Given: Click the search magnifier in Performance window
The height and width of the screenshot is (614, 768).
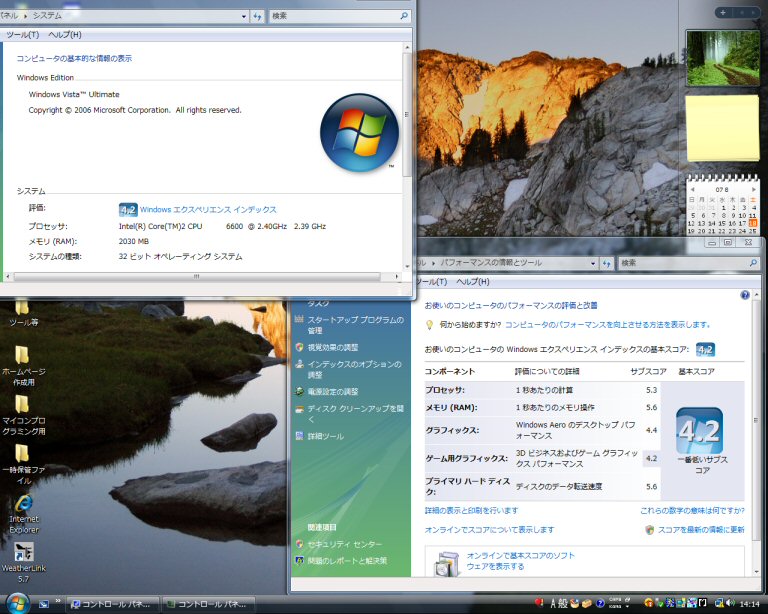Looking at the screenshot, I should [x=753, y=263].
